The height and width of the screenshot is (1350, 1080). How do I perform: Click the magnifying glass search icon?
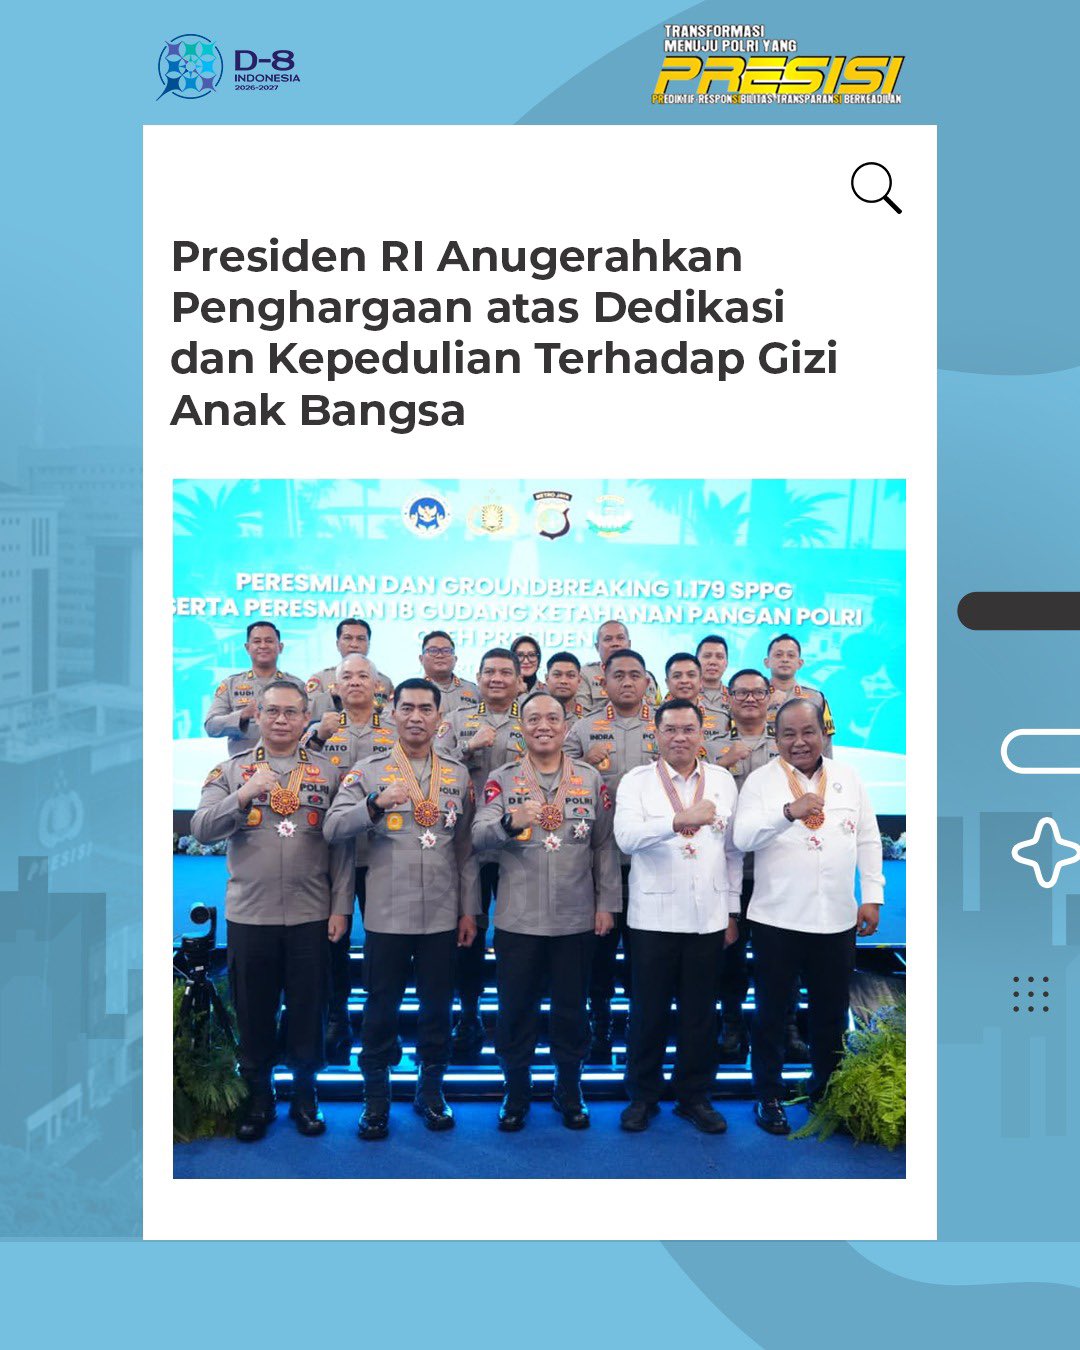876,188
